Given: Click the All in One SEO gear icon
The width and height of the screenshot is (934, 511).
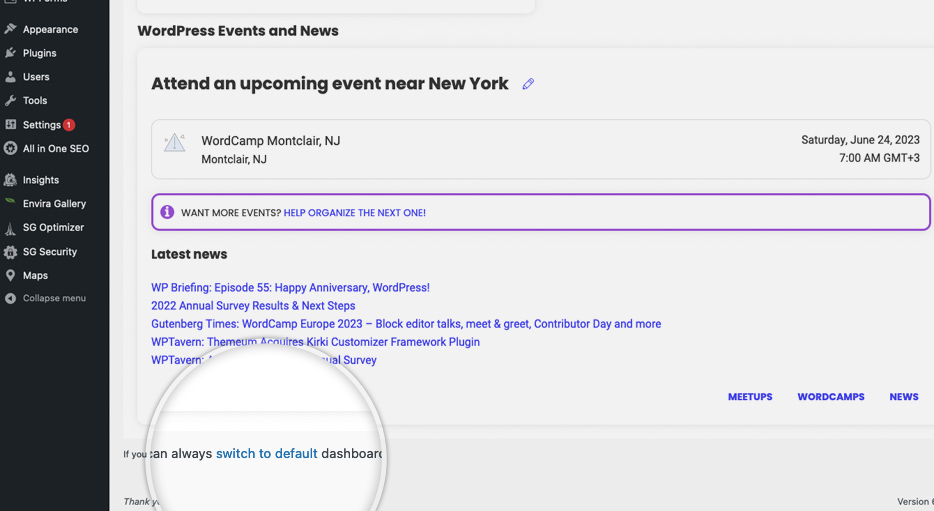Looking at the screenshot, I should click(10, 148).
